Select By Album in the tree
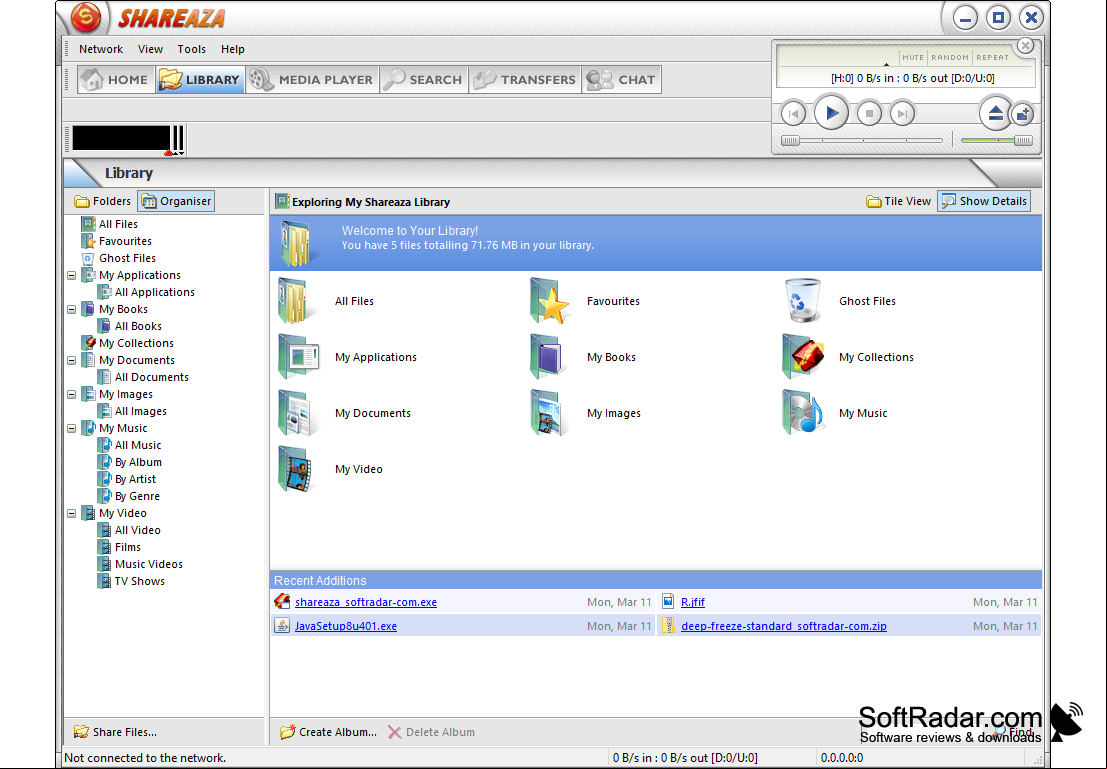The width and height of the screenshot is (1107, 769). [138, 462]
